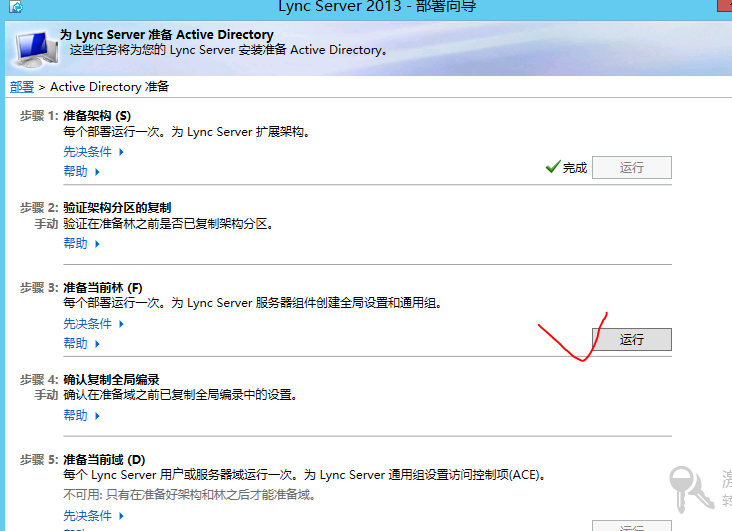The width and height of the screenshot is (732, 531).
Task: Click the green checkmark next to 完成
Action: pos(553,166)
